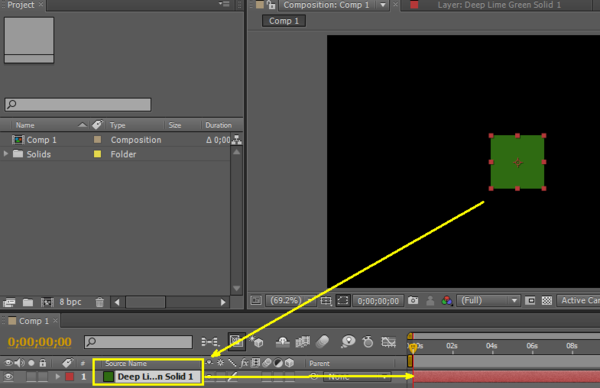Toggle Draft 3D mode in timeline

[256, 341]
